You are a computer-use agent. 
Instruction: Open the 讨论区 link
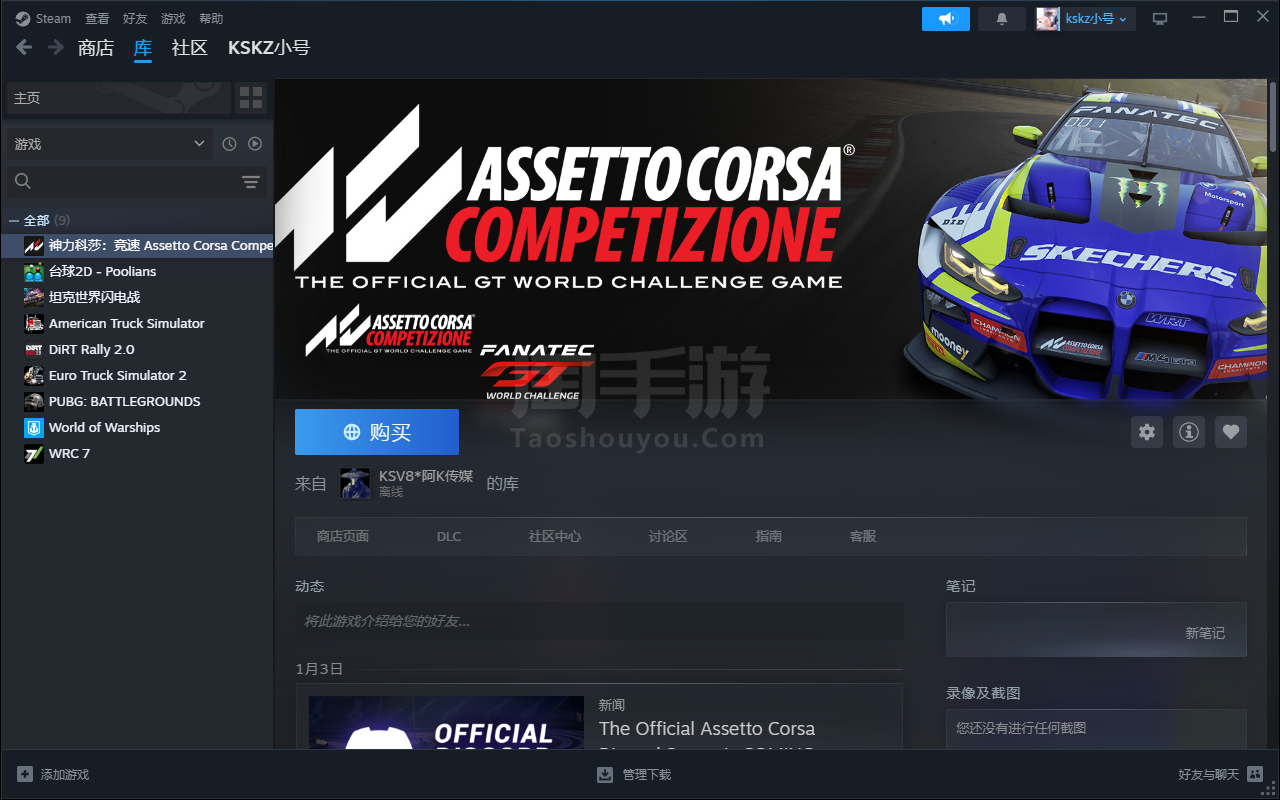pos(668,536)
